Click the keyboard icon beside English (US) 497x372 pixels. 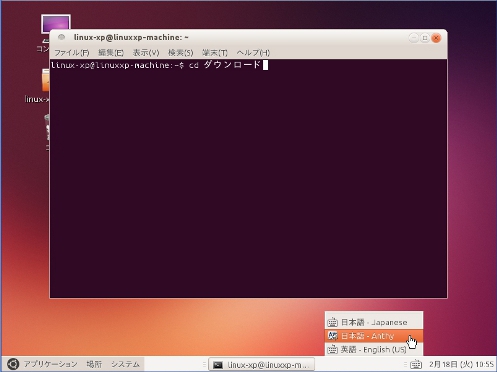(x=332, y=349)
